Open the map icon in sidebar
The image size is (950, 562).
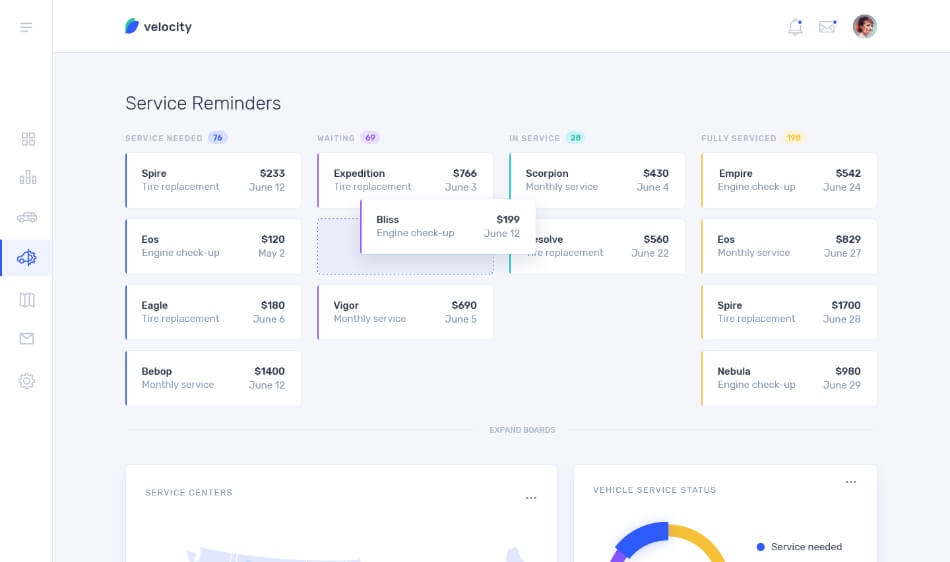(27, 299)
